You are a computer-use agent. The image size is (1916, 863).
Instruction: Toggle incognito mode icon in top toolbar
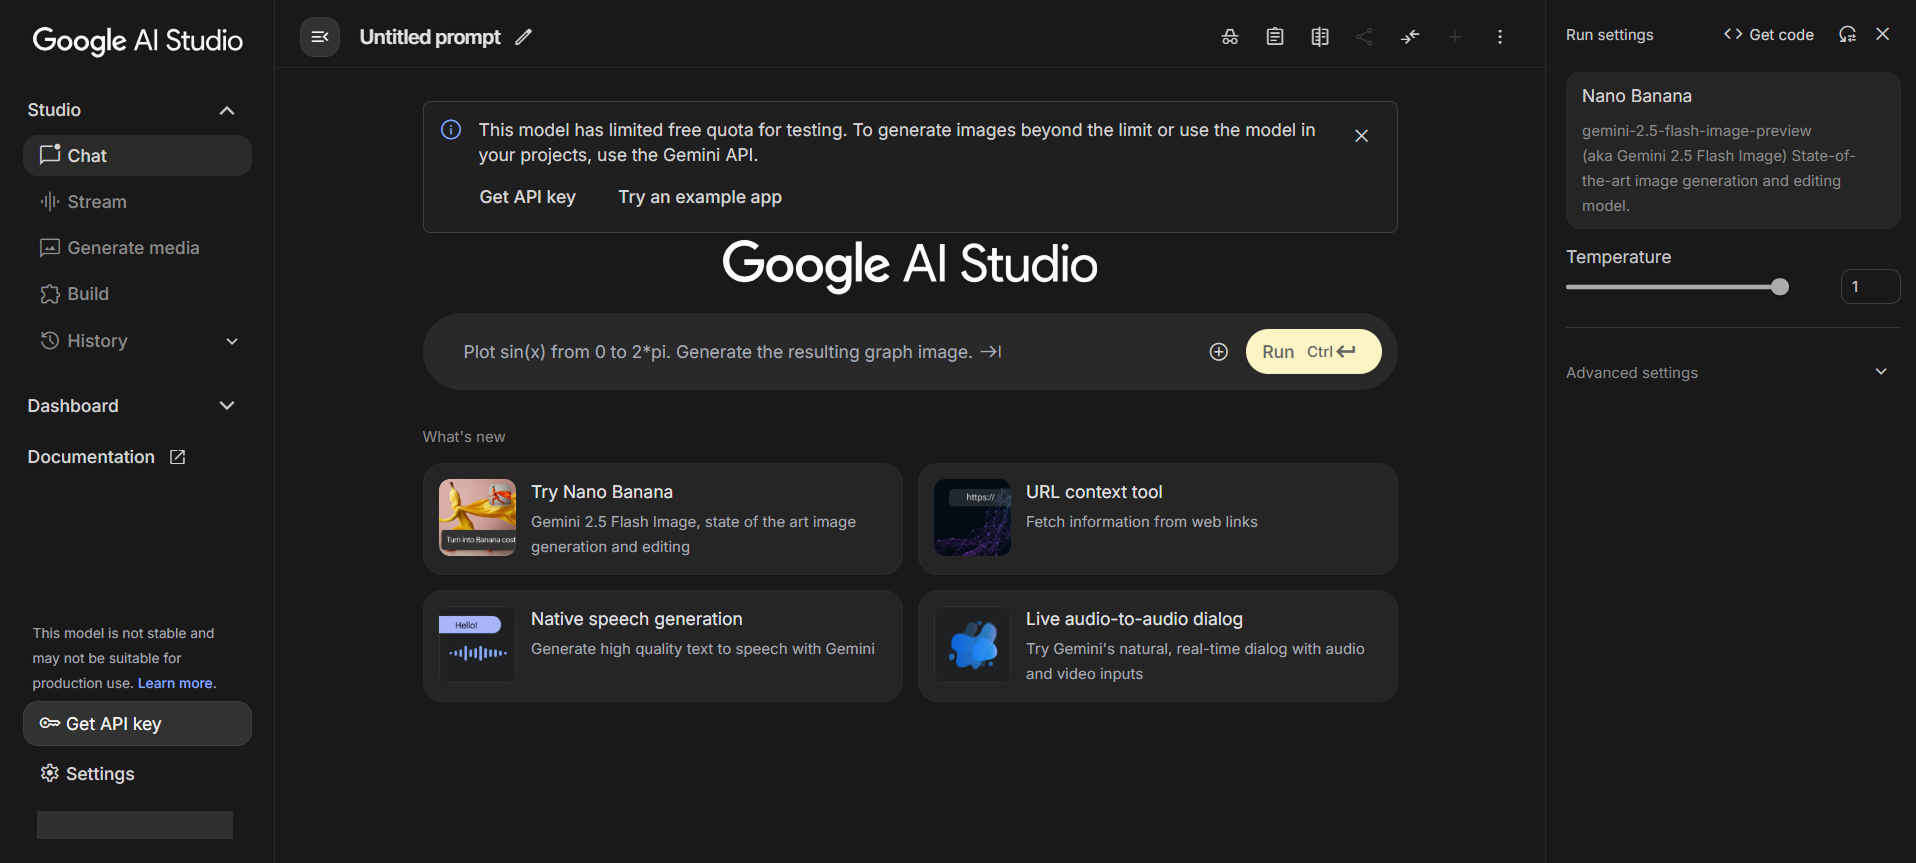1230,37
